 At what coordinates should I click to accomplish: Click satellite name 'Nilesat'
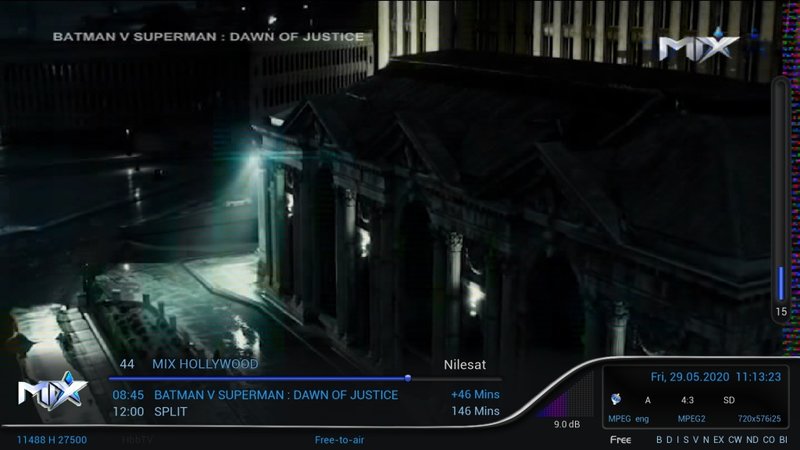[x=465, y=365]
